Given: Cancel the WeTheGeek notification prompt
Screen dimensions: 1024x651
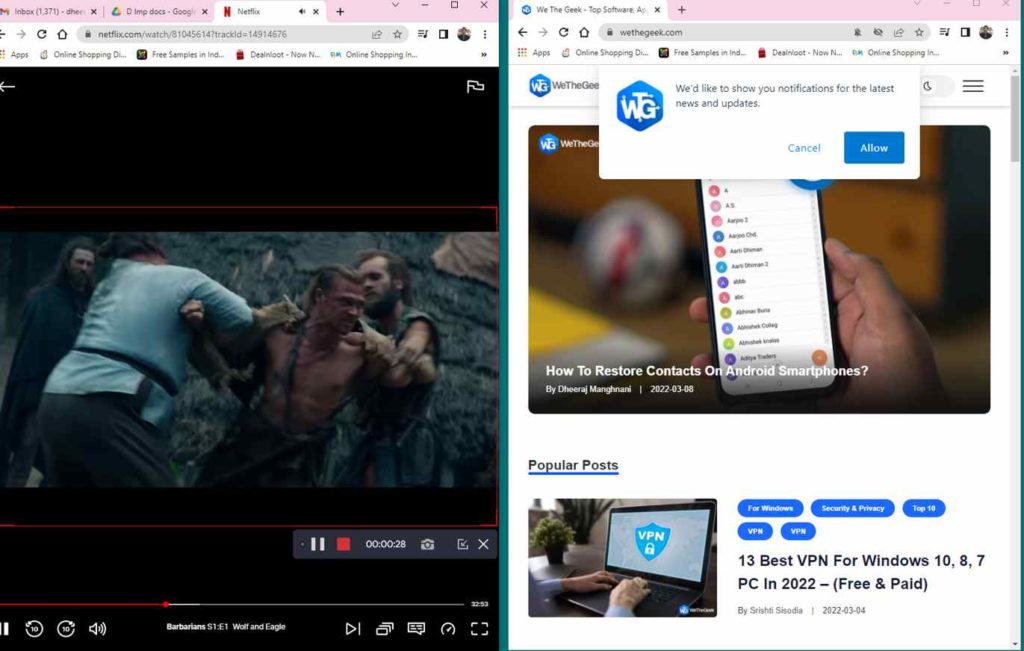Looking at the screenshot, I should 804,148.
